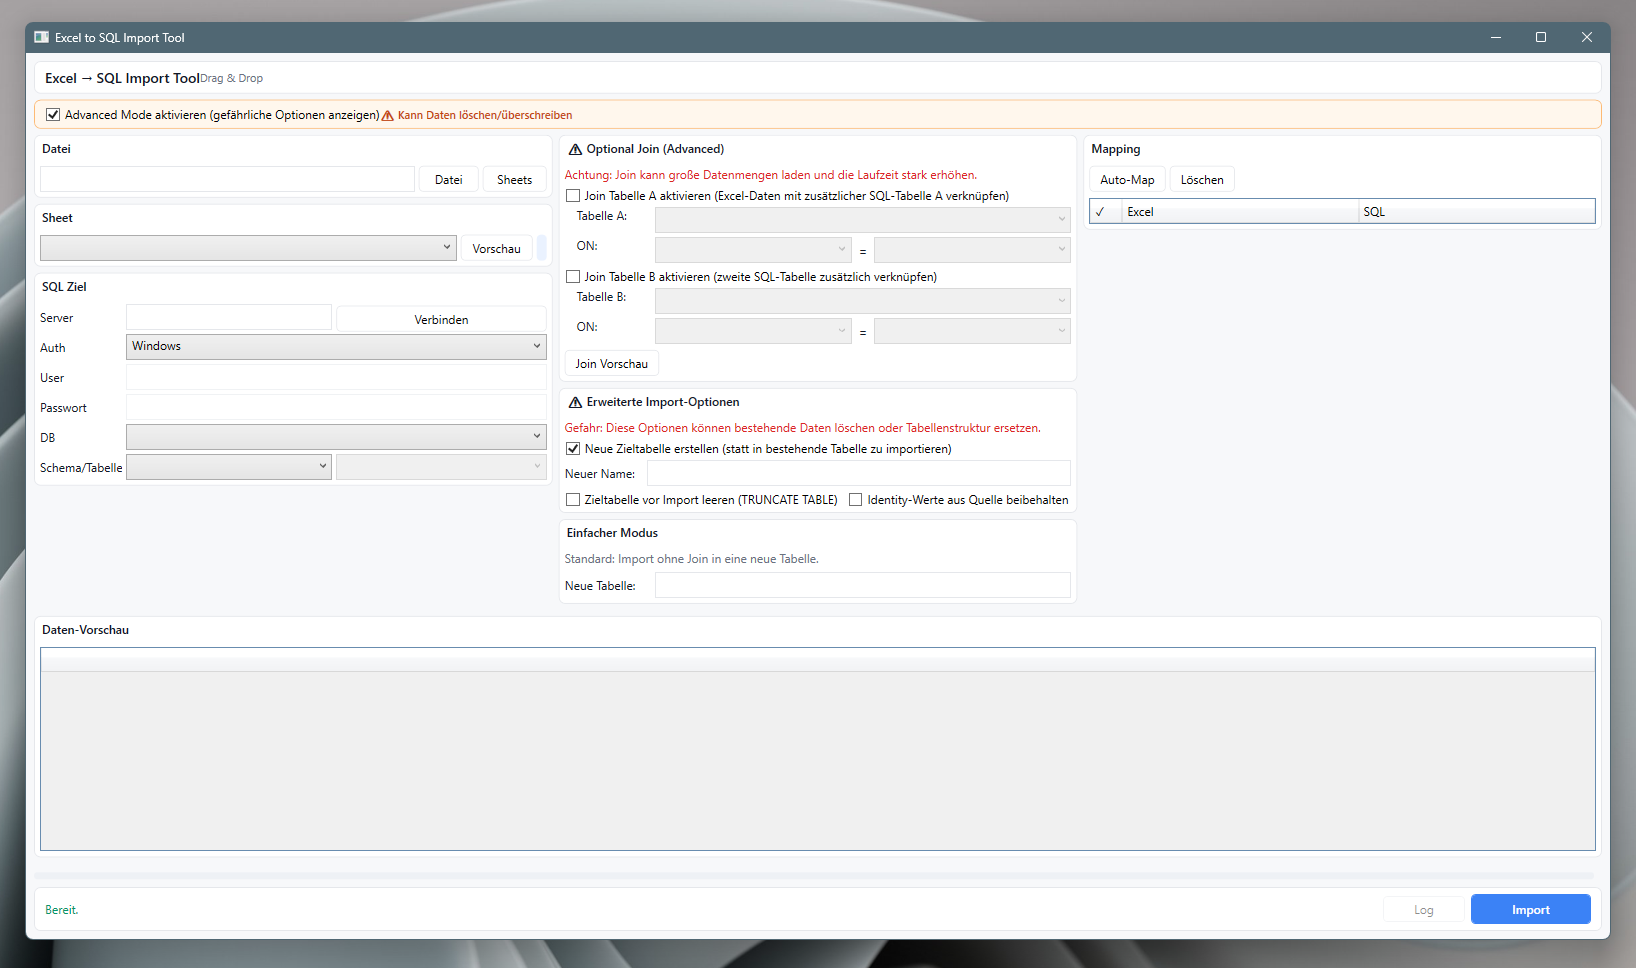
Task: Check Zieltabelle vor Import leeren (TRUNCATE TABLE)
Action: pos(573,499)
